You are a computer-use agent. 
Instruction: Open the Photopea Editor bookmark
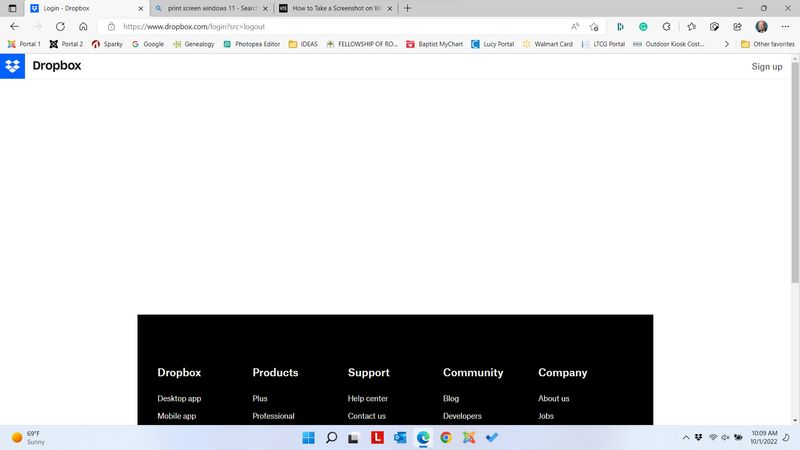(250, 44)
